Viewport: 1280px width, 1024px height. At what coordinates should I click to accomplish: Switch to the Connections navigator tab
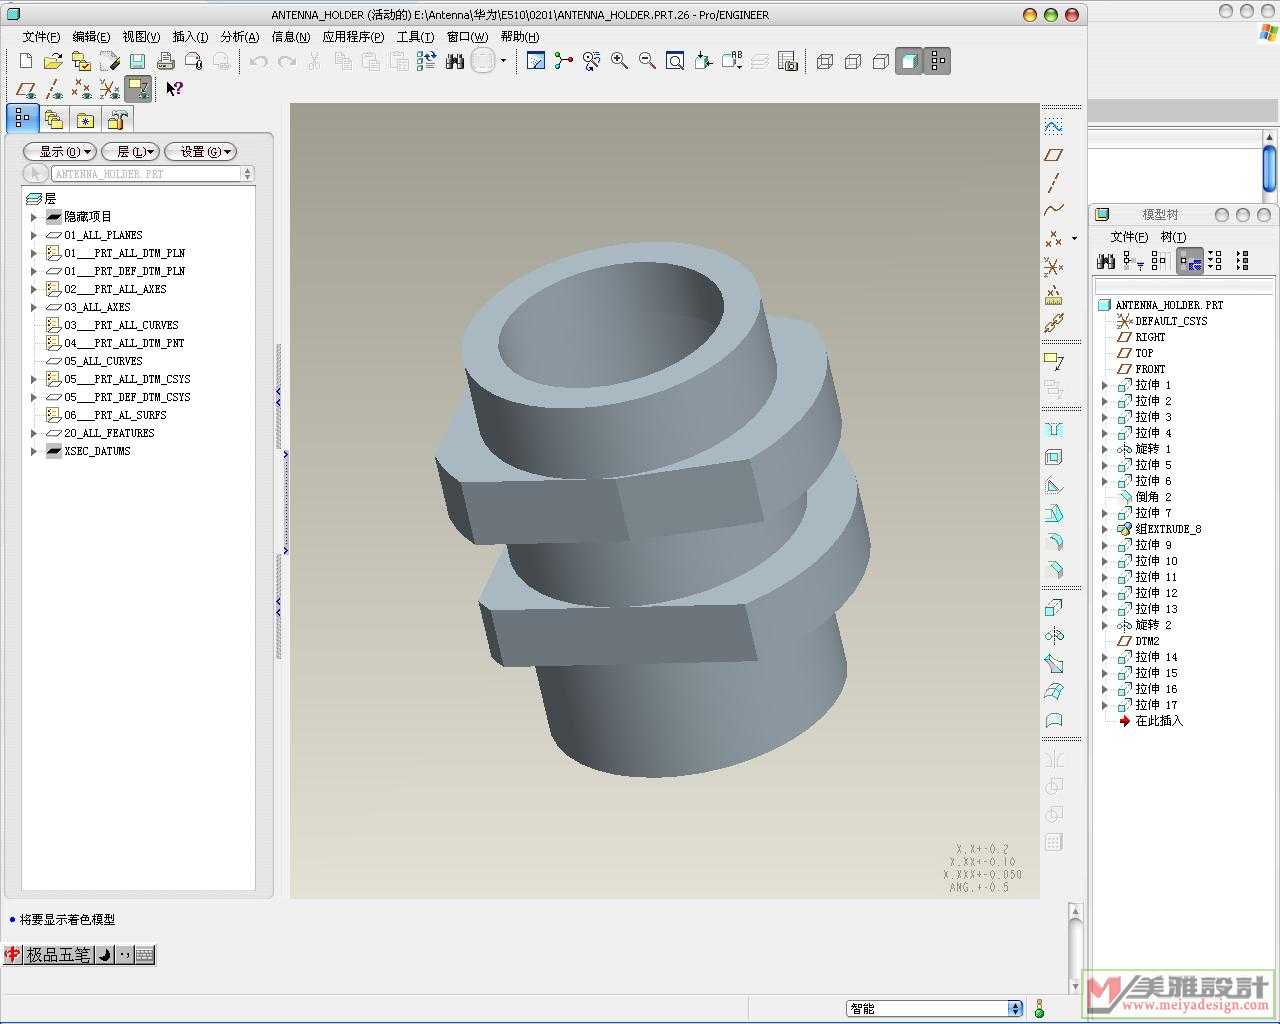118,120
